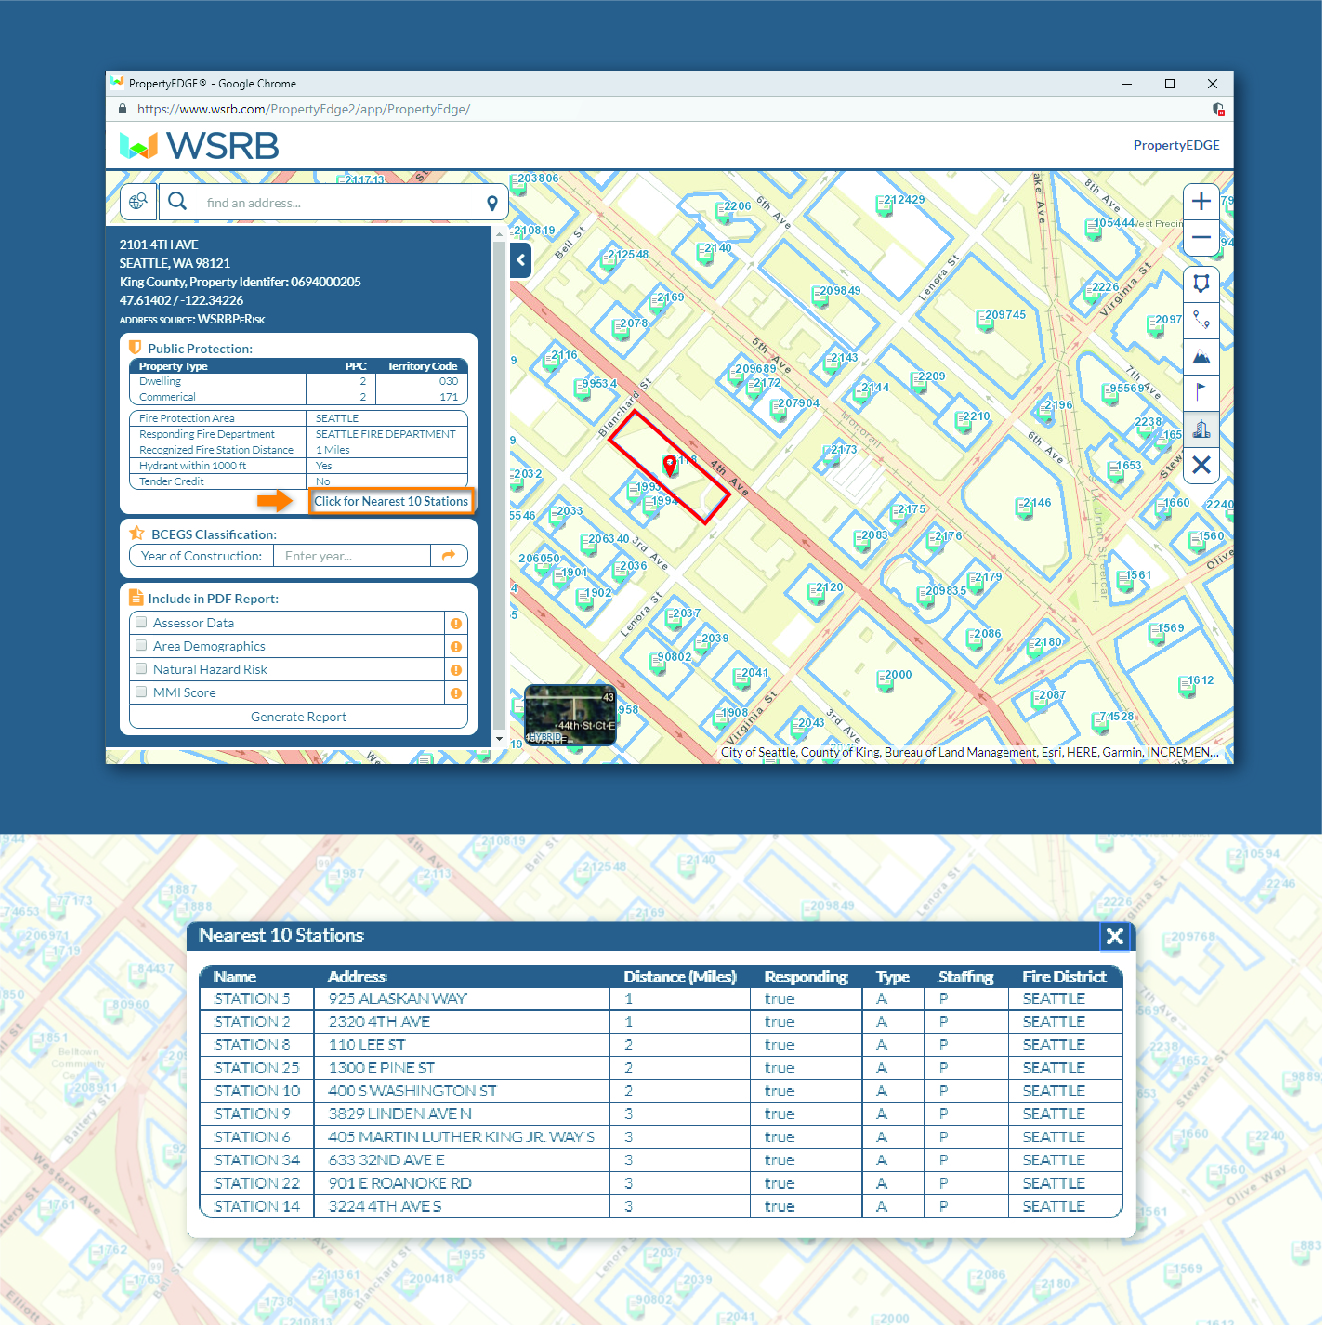Click the browser extension icon in address bar
The width and height of the screenshot is (1322, 1327).
point(1218,109)
